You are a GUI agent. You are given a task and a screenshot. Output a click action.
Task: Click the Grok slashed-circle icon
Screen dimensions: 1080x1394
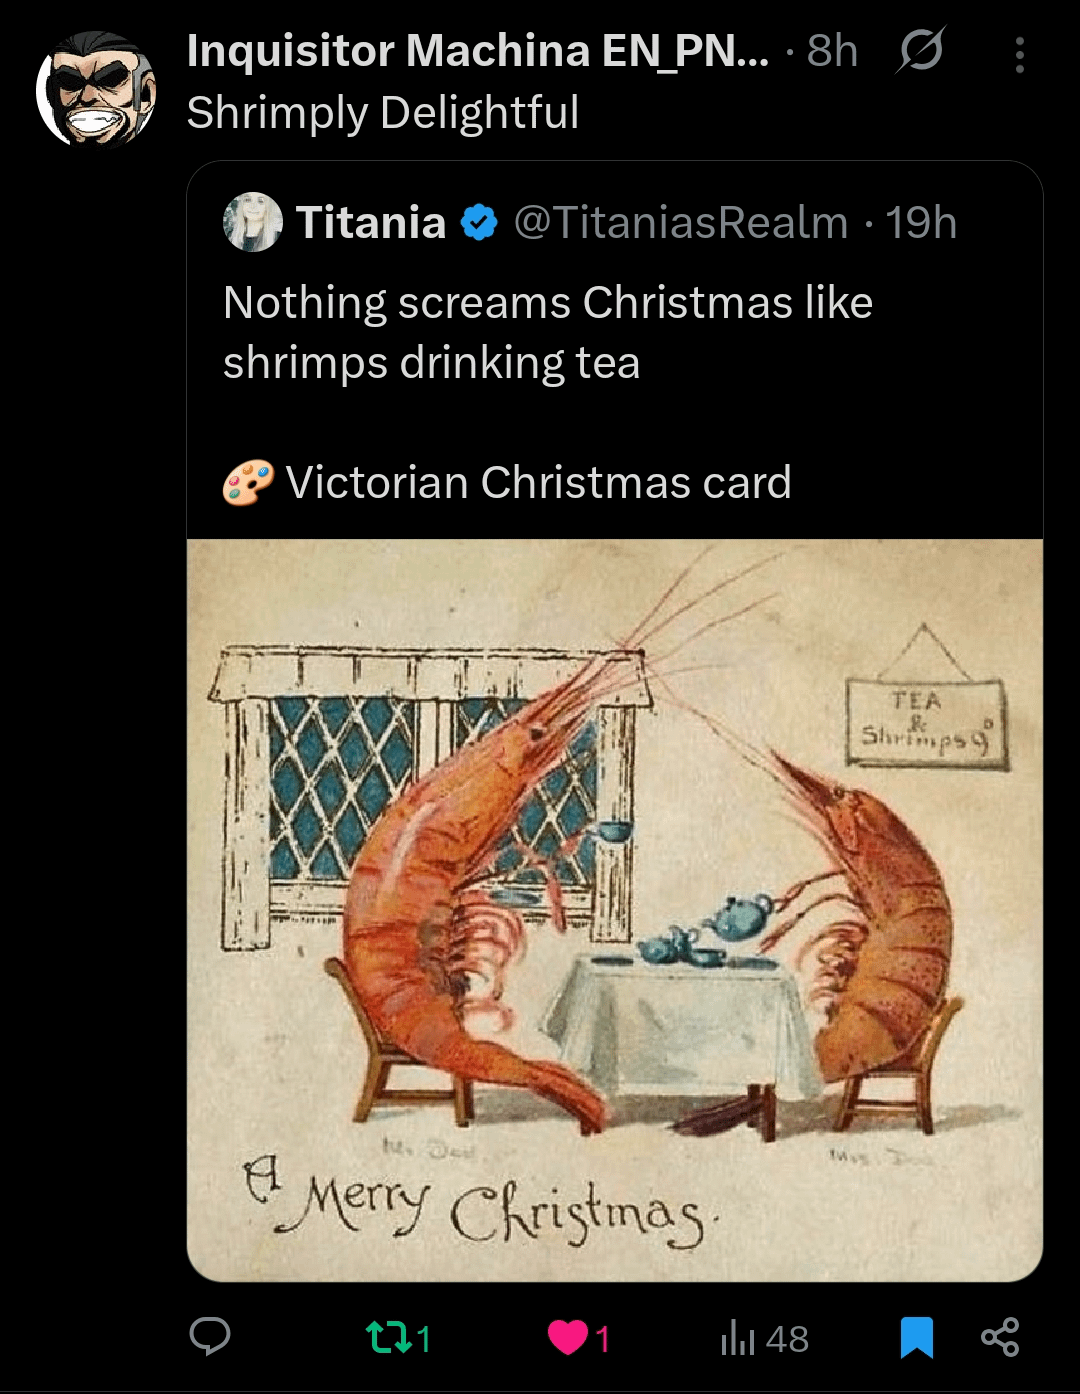[x=920, y=50]
